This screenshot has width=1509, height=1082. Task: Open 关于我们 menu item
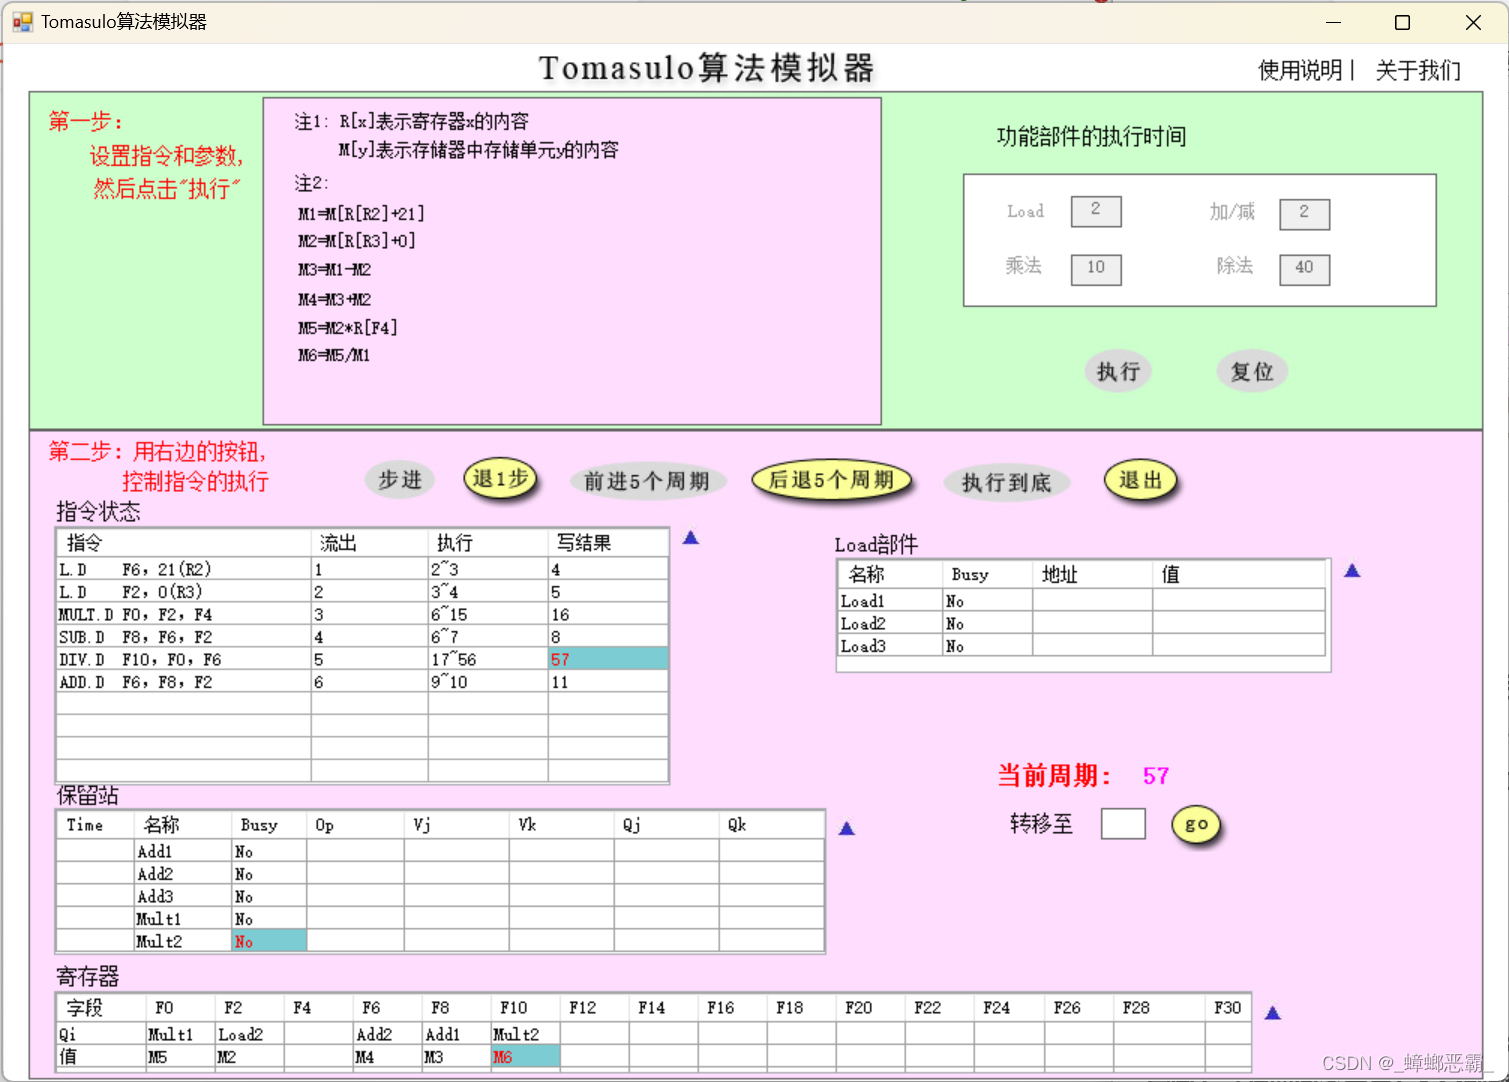(x=1418, y=70)
